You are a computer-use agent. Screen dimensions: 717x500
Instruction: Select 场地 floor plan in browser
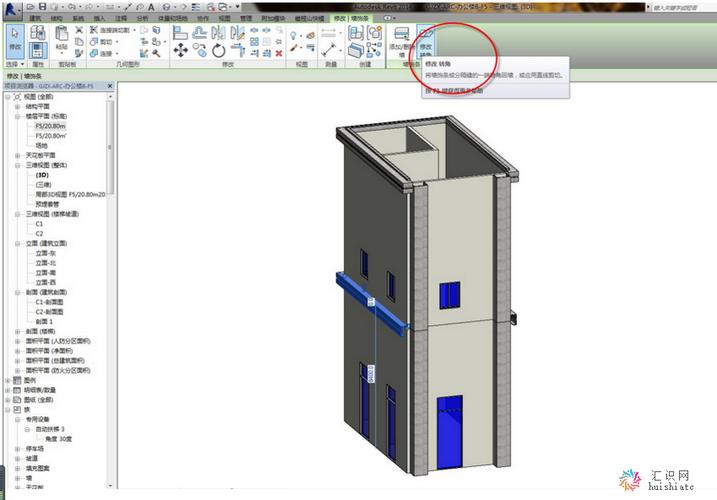pyautogui.click(x=41, y=145)
